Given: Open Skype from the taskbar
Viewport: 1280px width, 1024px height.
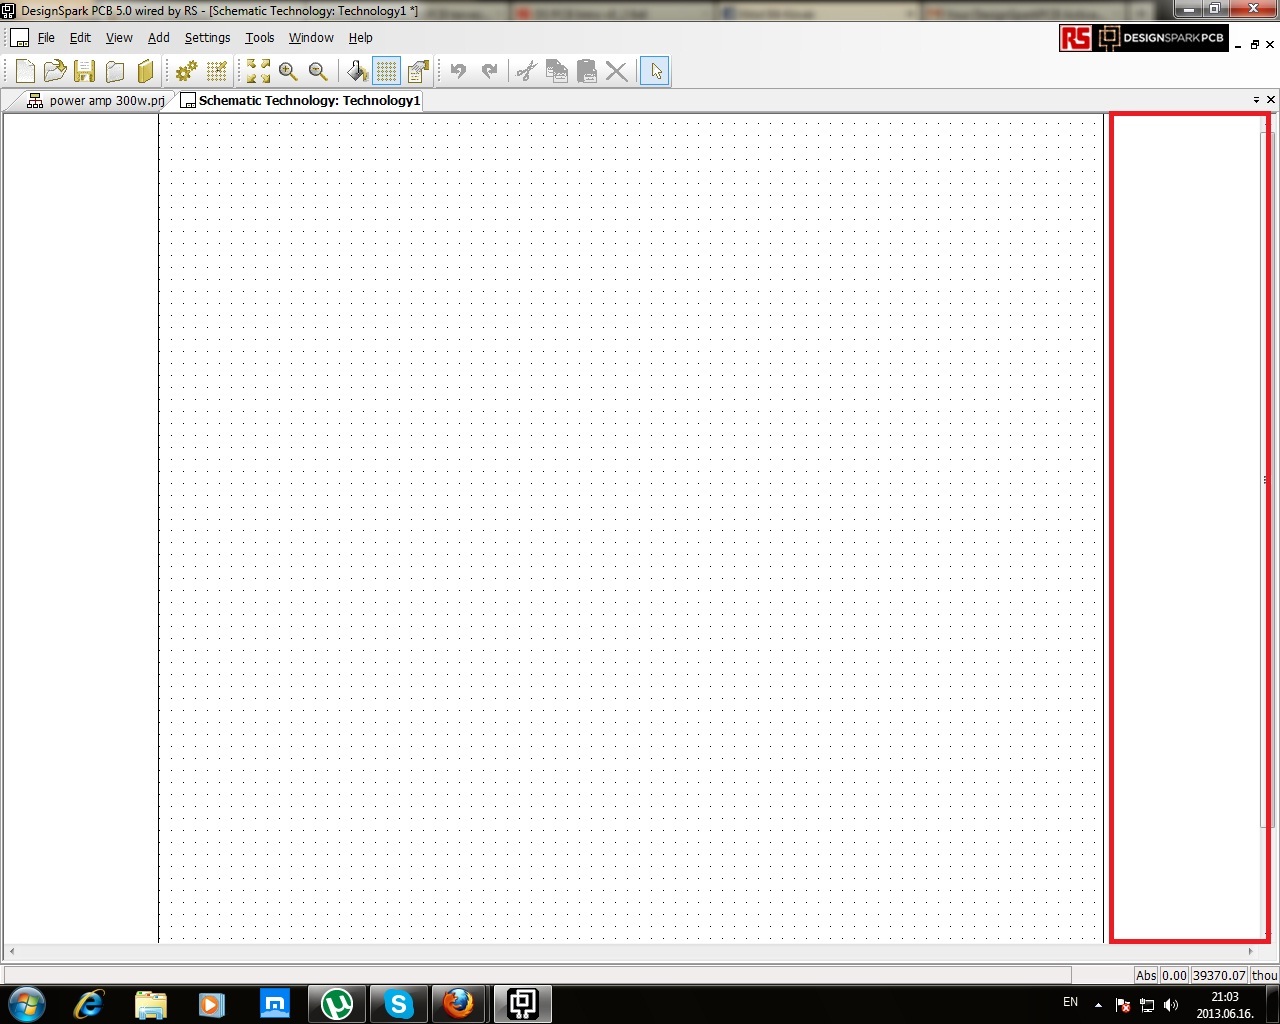Looking at the screenshot, I should (x=398, y=1004).
